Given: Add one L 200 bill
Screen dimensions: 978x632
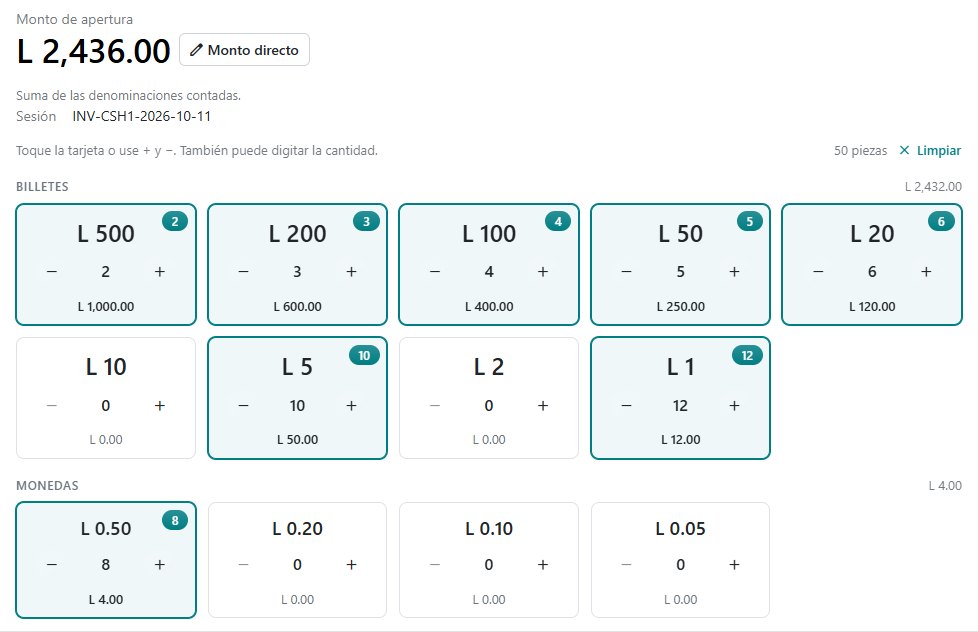Looking at the screenshot, I should point(351,271).
